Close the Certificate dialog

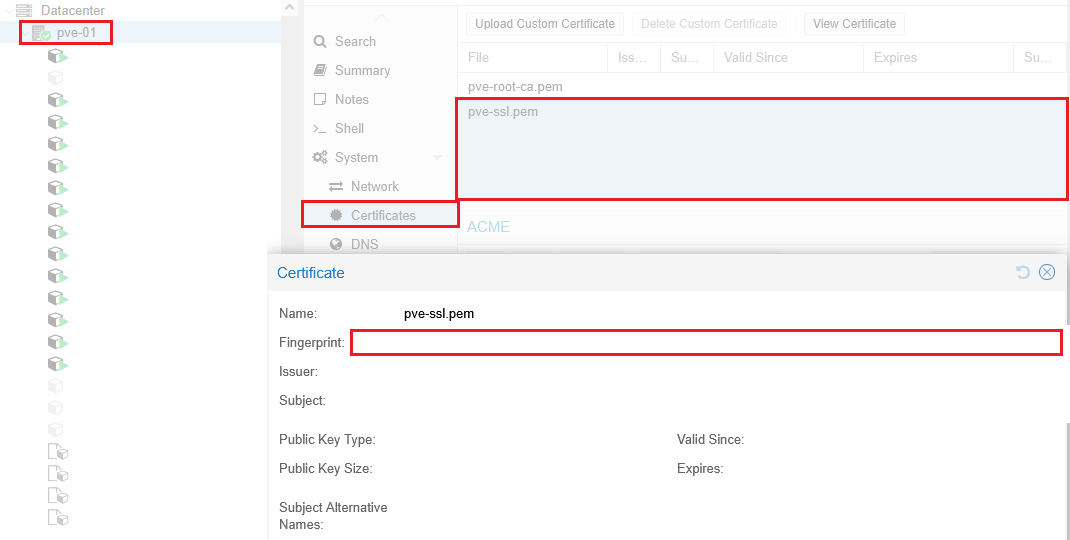pyautogui.click(x=1047, y=272)
